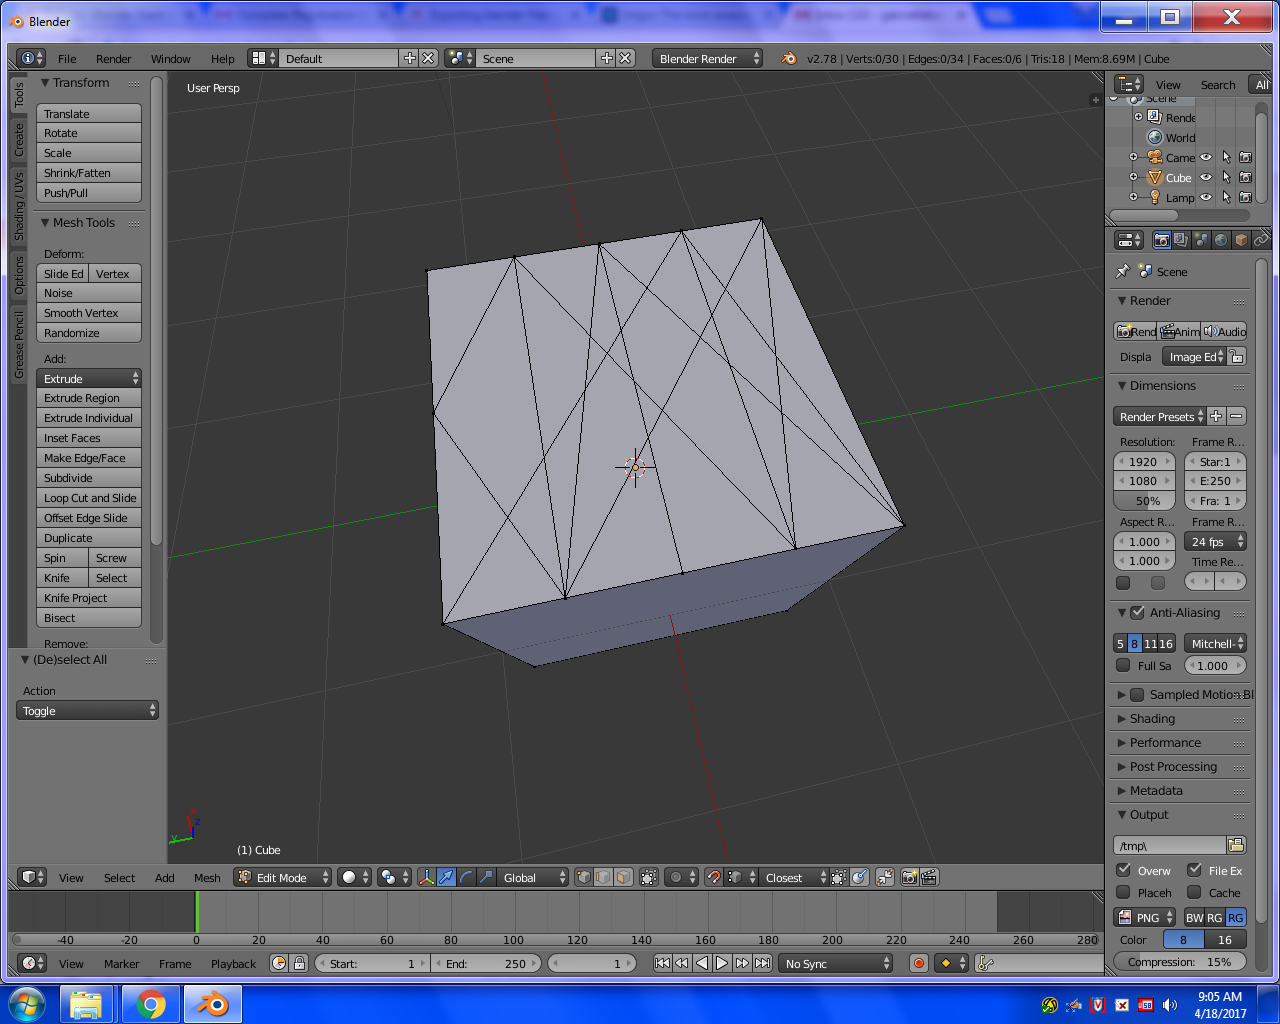The height and width of the screenshot is (1024, 1280).
Task: Click the Knife Project button
Action: [89, 598]
